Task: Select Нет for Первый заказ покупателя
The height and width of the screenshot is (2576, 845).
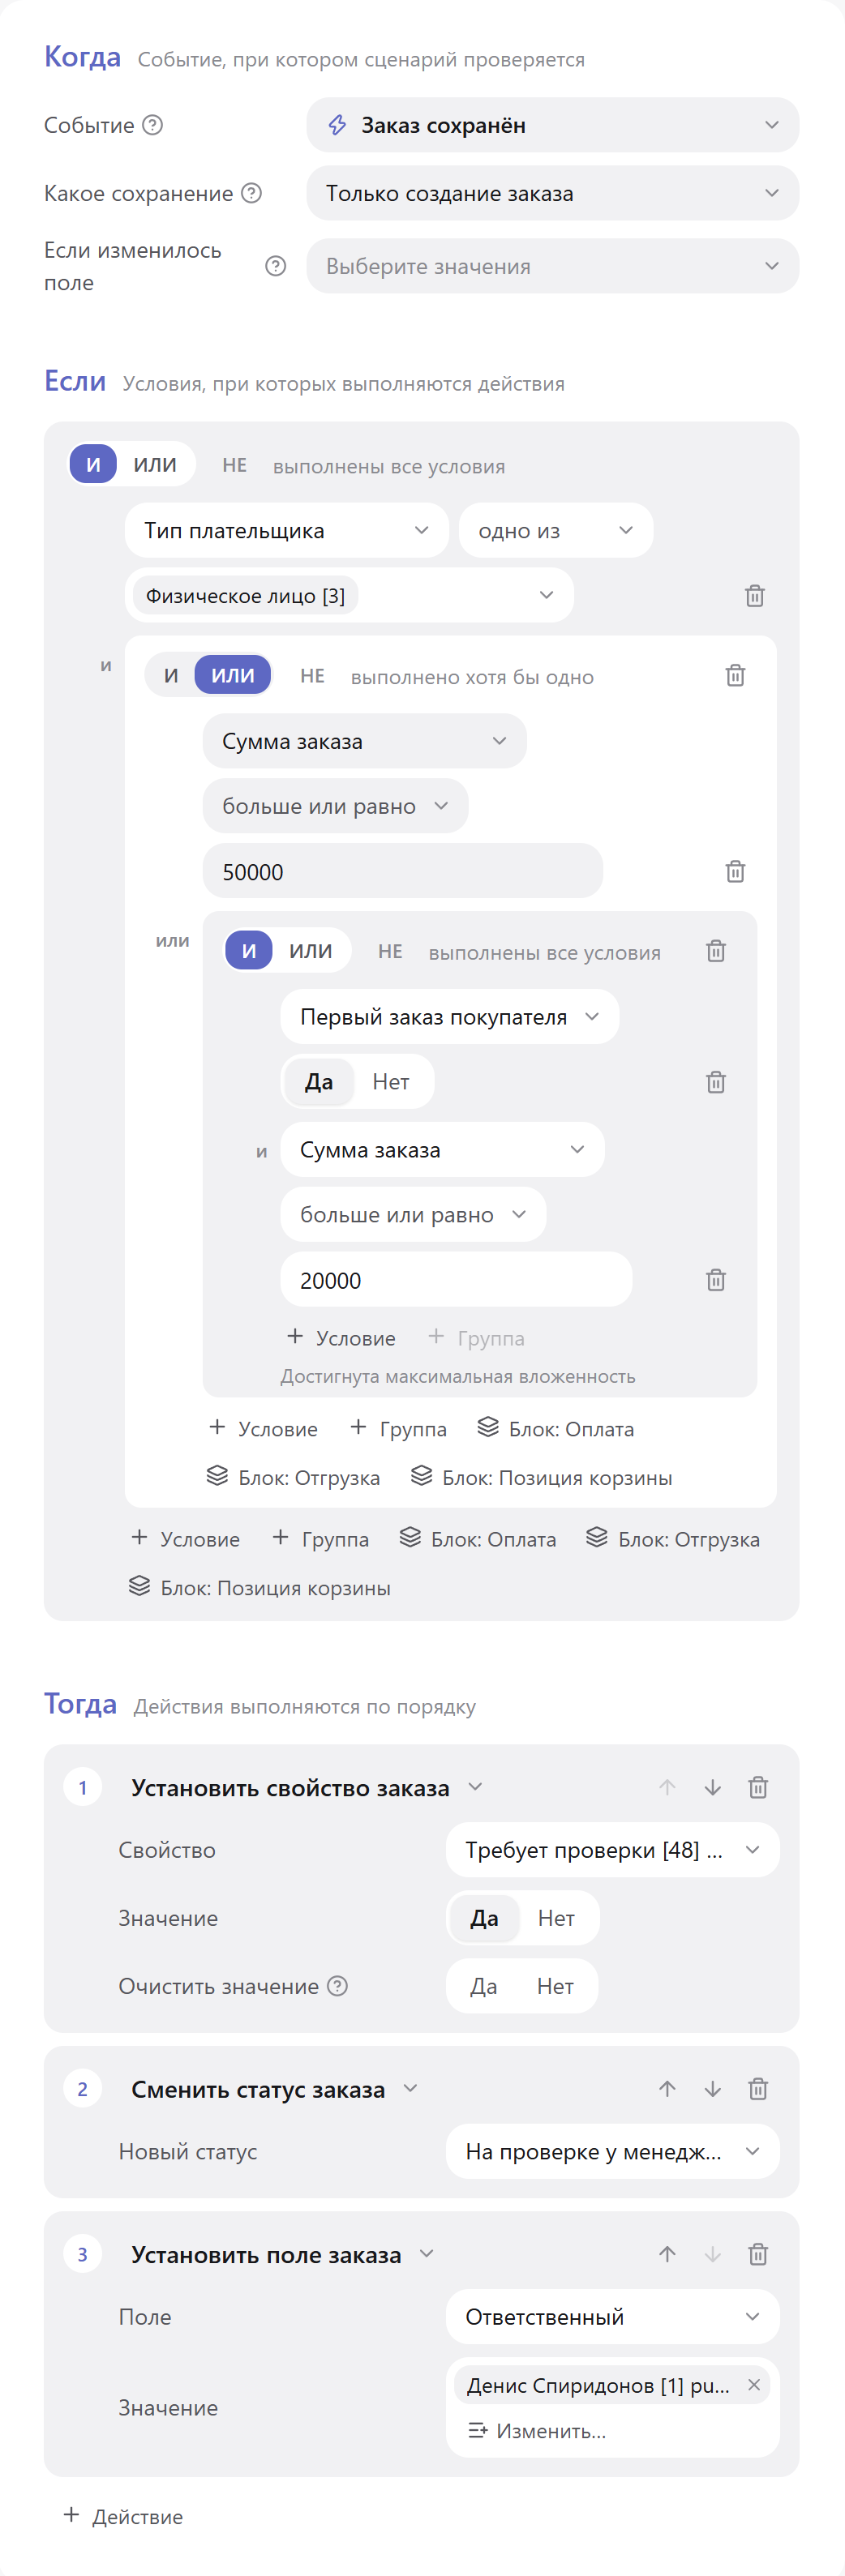Action: [x=391, y=1082]
